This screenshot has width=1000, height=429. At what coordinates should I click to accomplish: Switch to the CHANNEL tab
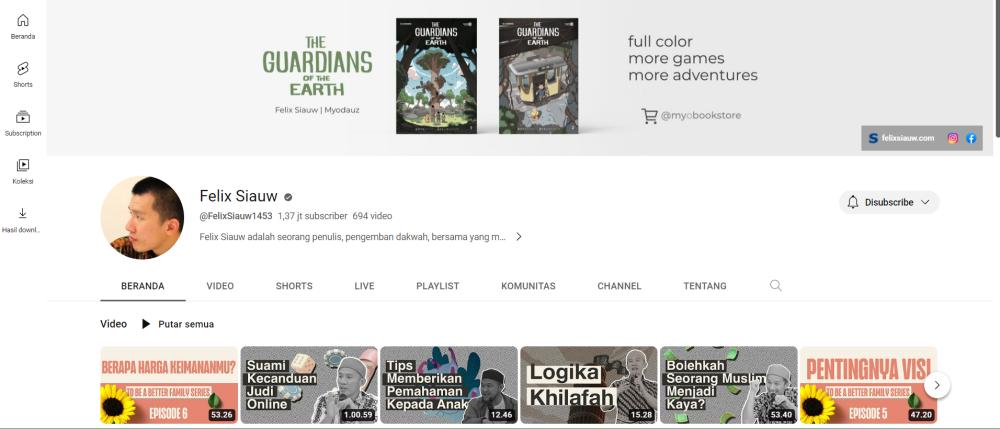tap(619, 286)
